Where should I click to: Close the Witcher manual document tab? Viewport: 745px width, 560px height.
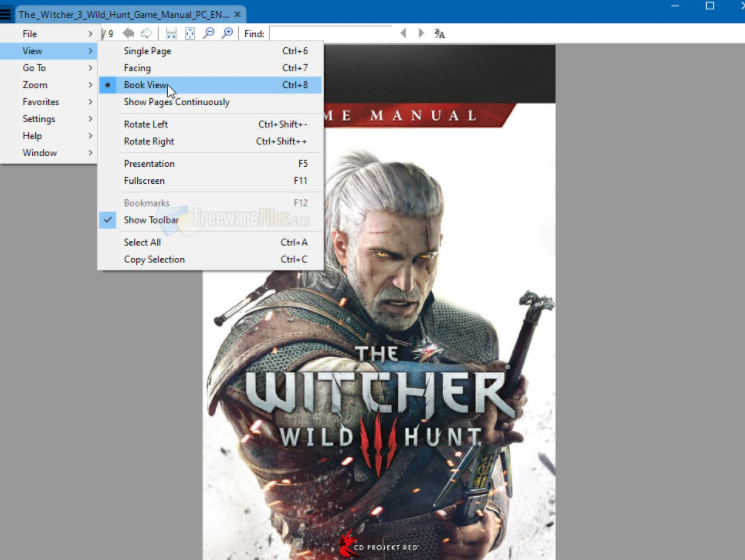point(238,14)
